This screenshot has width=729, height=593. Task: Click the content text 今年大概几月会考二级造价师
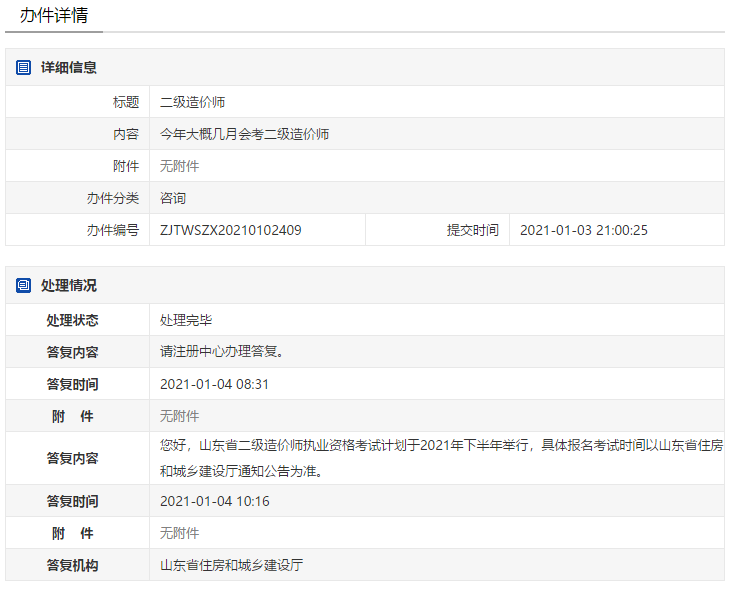[x=245, y=134]
